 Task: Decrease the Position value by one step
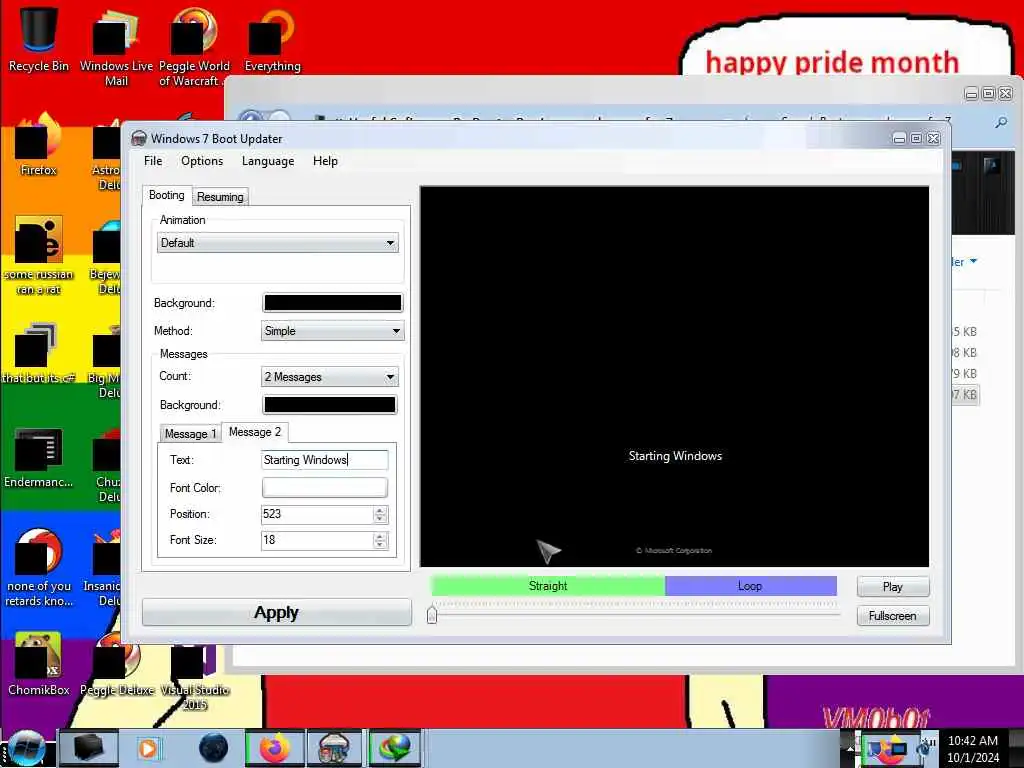coord(381,519)
